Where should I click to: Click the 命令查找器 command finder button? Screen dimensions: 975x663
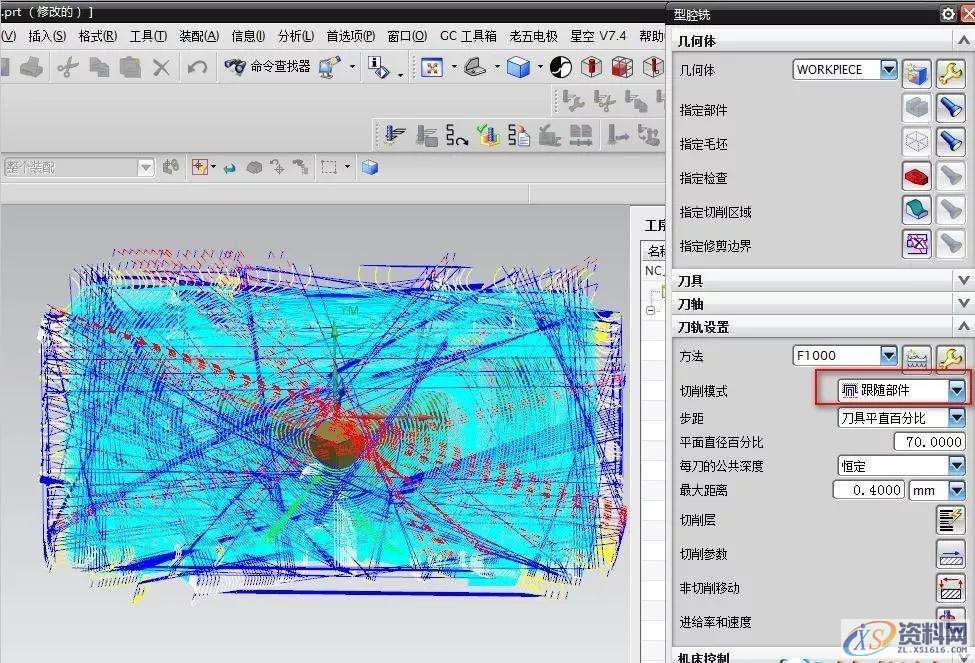(x=267, y=67)
